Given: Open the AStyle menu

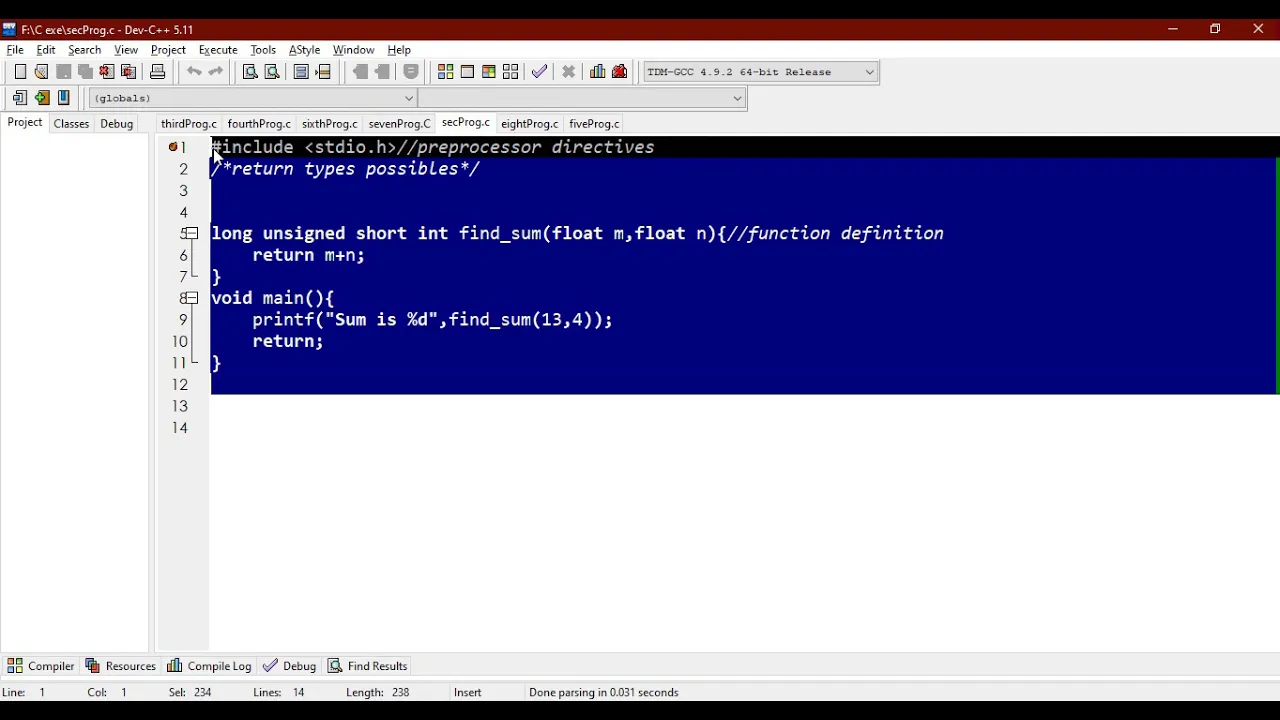Looking at the screenshot, I should tap(304, 50).
